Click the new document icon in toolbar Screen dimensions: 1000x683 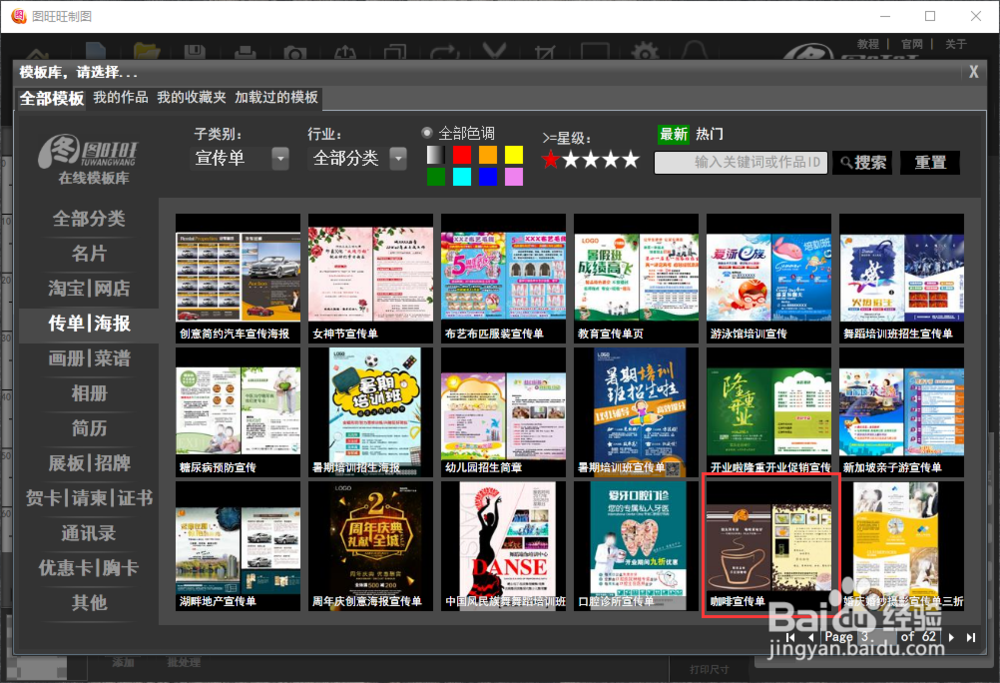[96, 51]
